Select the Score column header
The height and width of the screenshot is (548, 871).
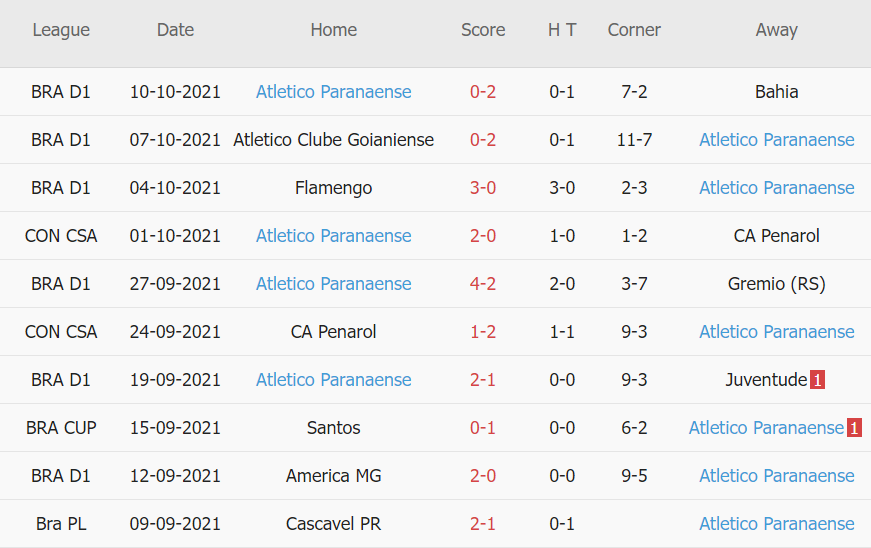tap(483, 30)
